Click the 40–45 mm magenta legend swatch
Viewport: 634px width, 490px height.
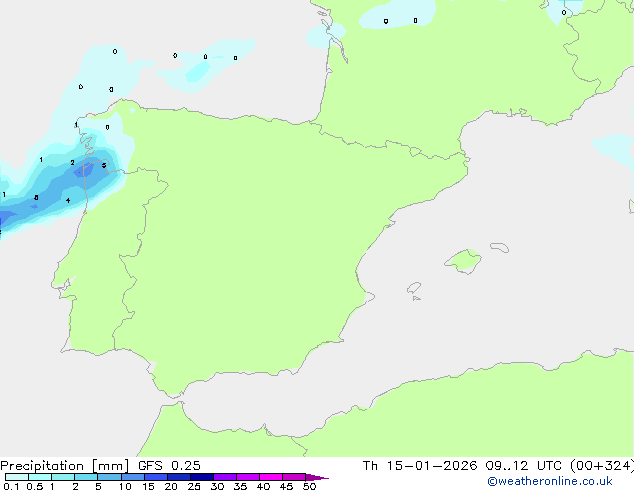(x=271, y=477)
